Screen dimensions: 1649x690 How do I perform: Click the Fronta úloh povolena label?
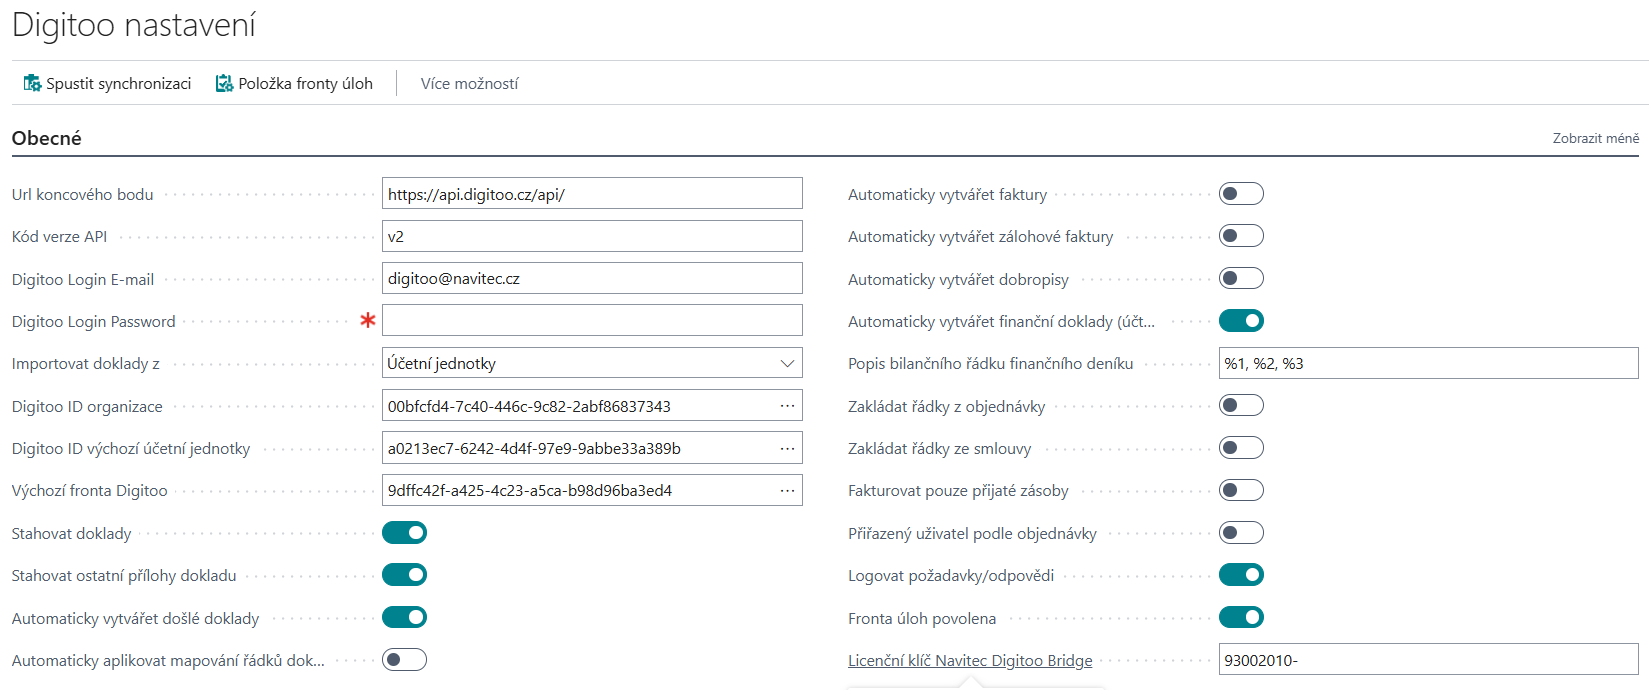922,618
